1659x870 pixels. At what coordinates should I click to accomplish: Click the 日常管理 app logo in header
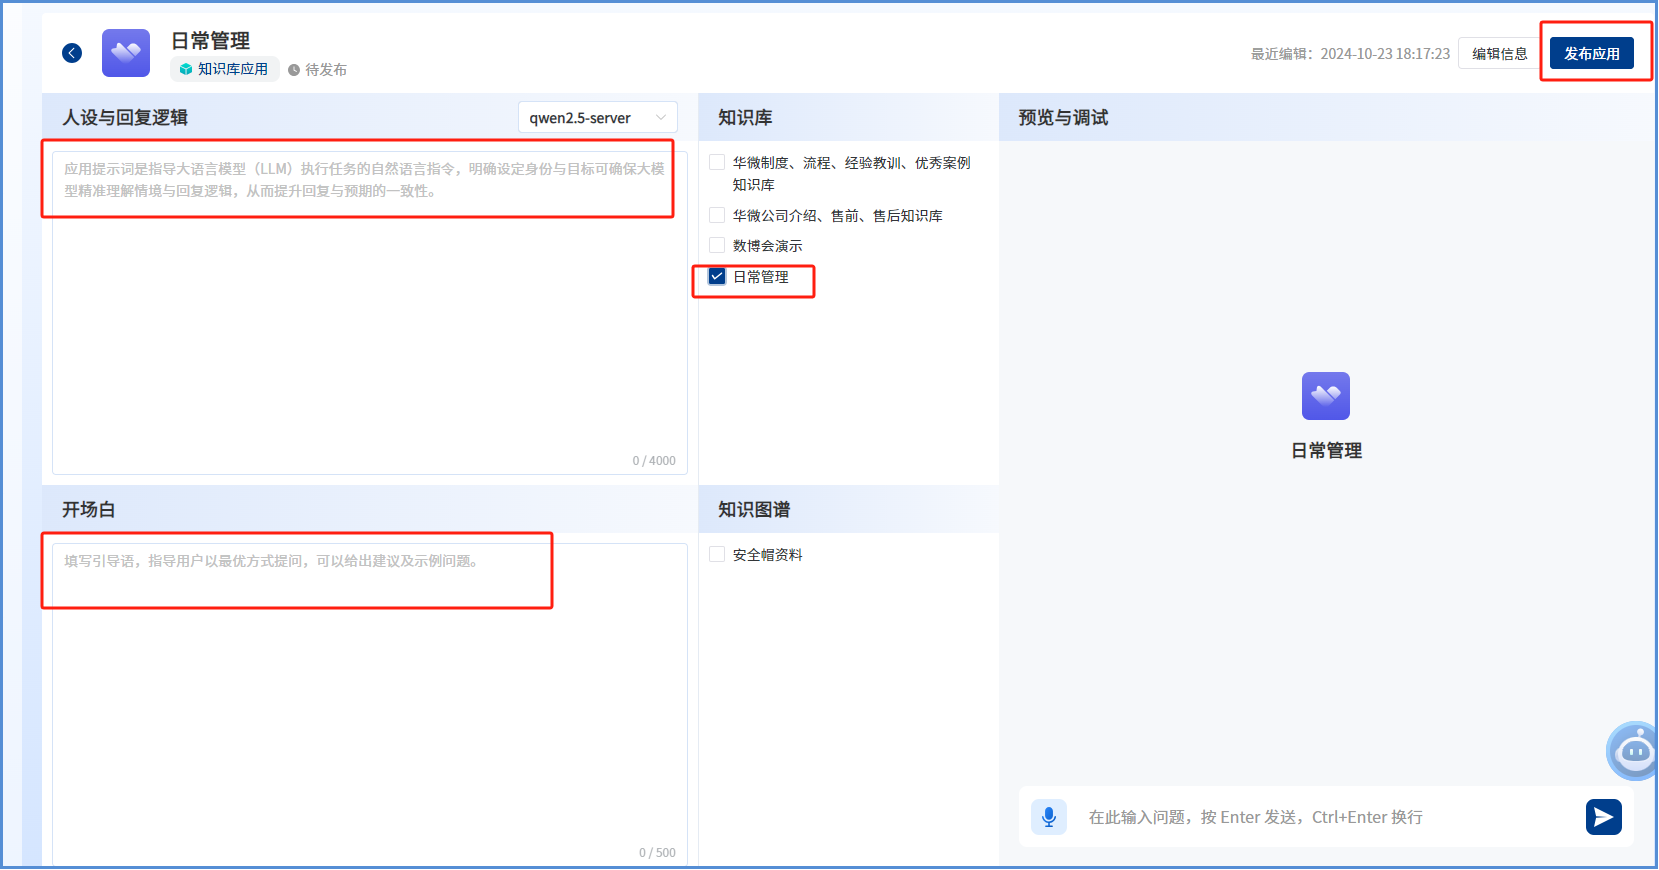pyautogui.click(x=126, y=53)
